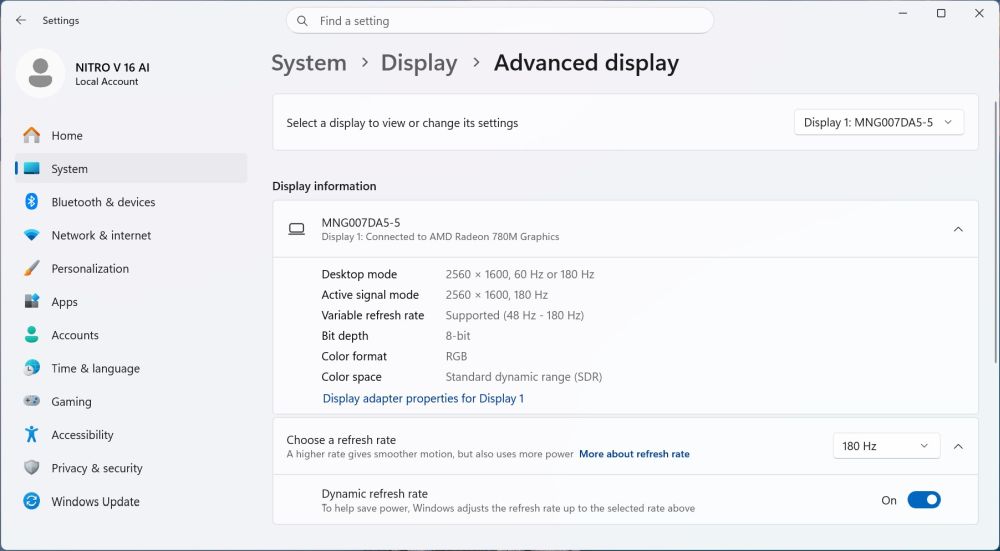Open Personalization settings
Viewport: 1000px width, 551px height.
tap(131, 268)
